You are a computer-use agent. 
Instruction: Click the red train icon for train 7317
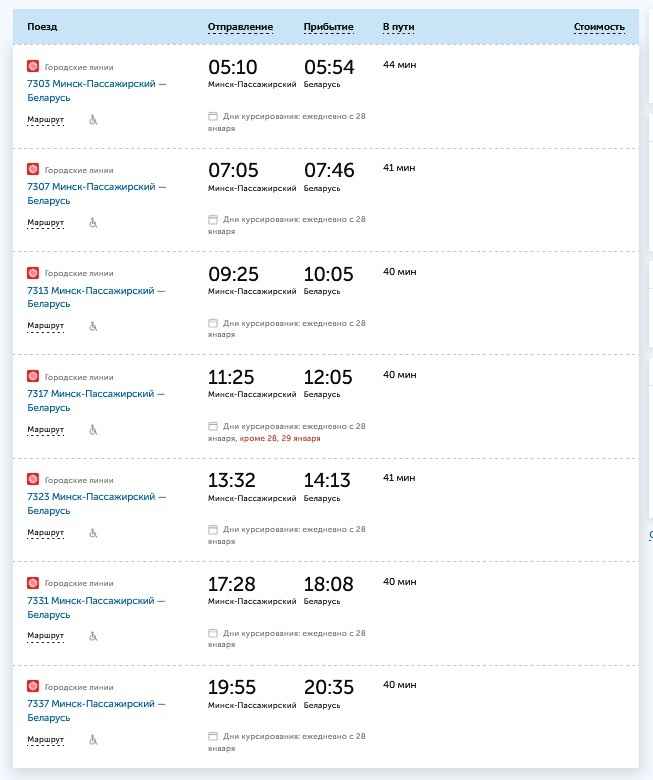[x=32, y=376]
